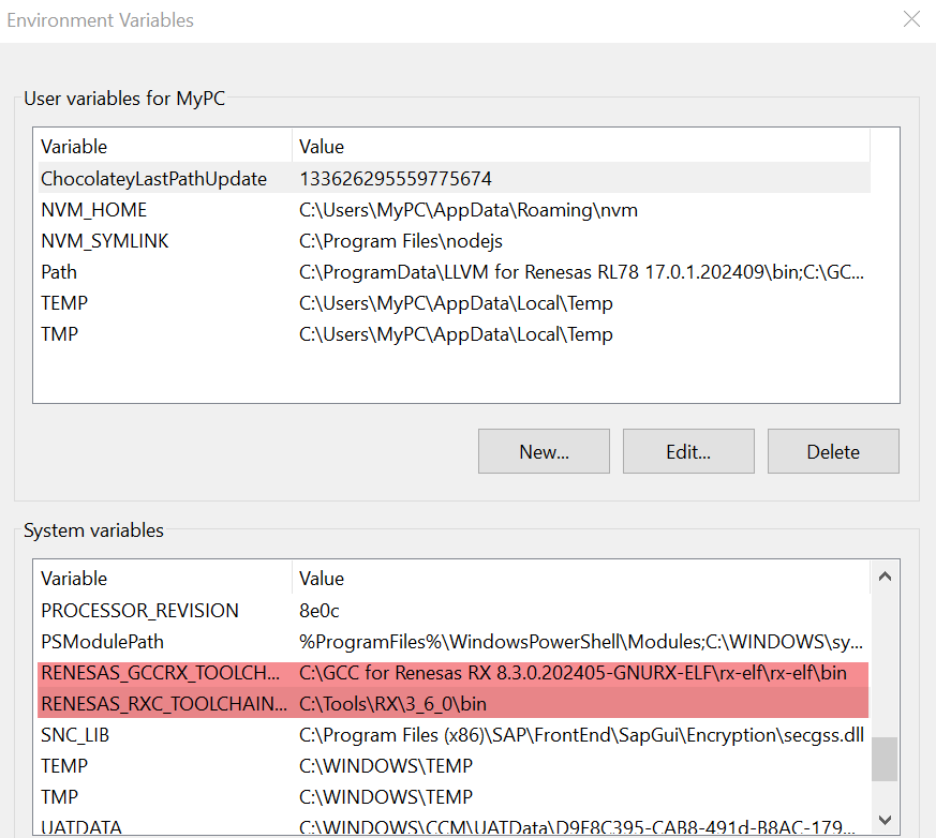Click the system variables scroll up arrow
Image resolution: width=936 pixels, height=839 pixels.
point(885,576)
